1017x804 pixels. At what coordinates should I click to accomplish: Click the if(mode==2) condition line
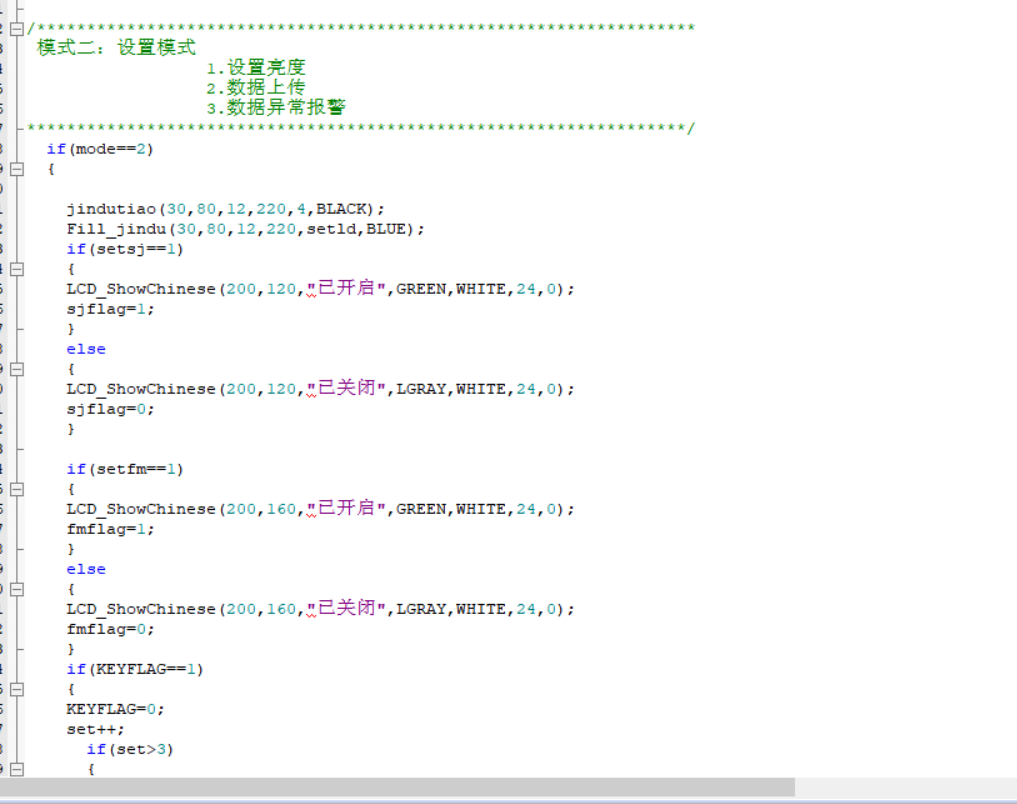tap(99, 149)
